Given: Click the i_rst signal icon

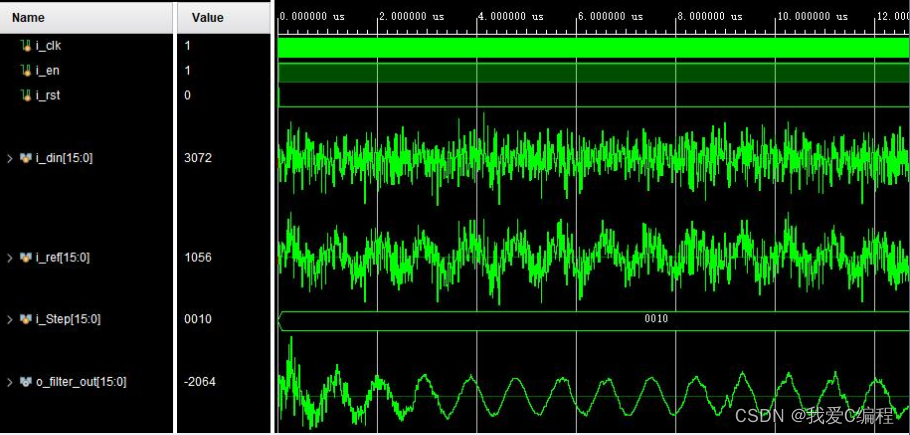Looking at the screenshot, I should pos(26,95).
